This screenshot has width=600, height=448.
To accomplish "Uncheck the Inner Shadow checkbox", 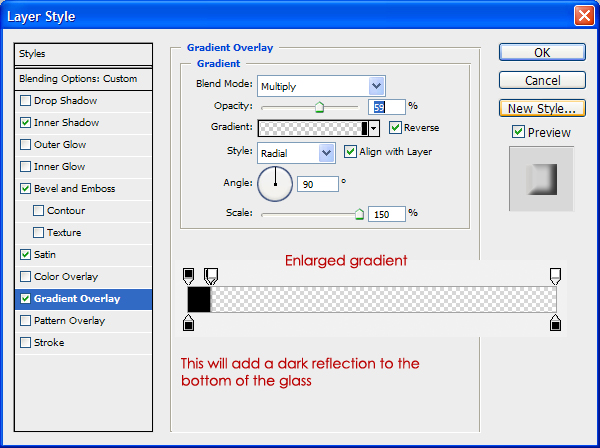I will 25,123.
